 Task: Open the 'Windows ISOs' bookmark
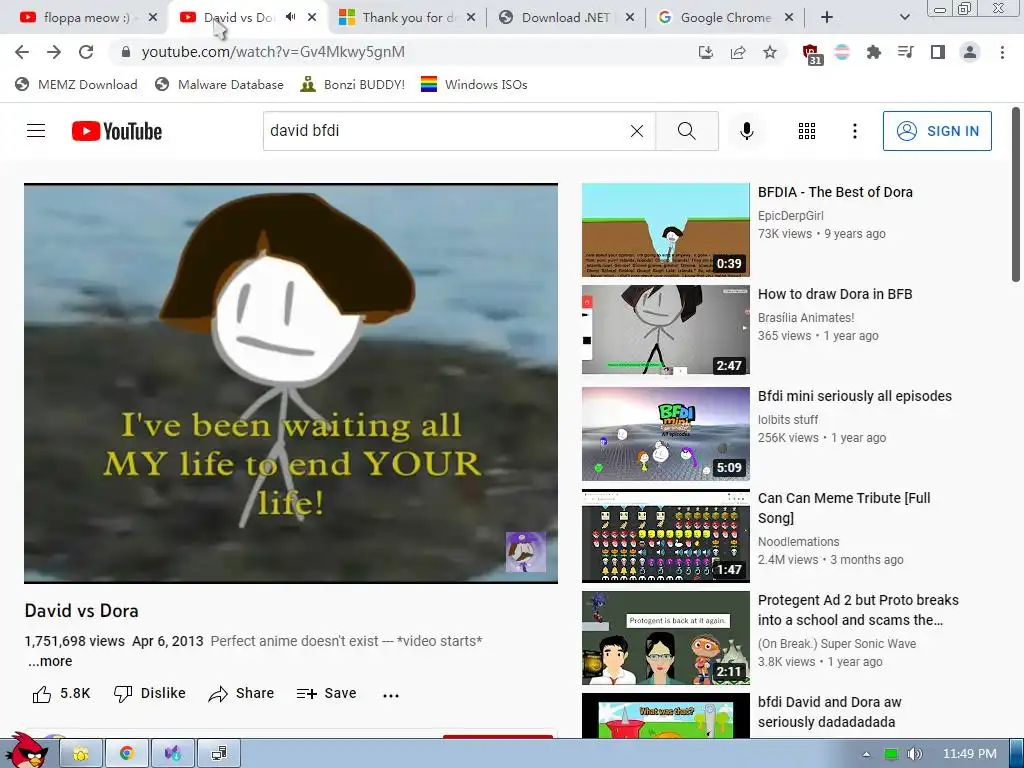[x=474, y=84]
